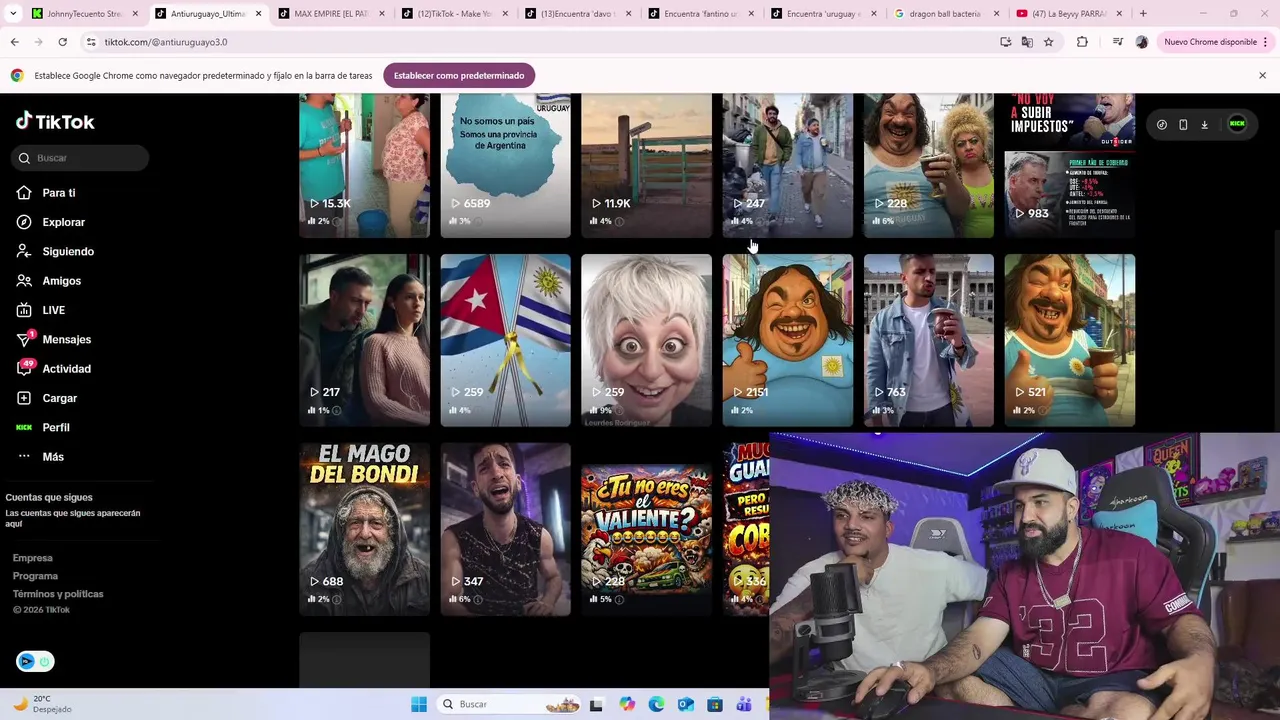This screenshot has height=720, width=1280.
Task: Close the Antiuruguayo tab
Action: (x=259, y=14)
